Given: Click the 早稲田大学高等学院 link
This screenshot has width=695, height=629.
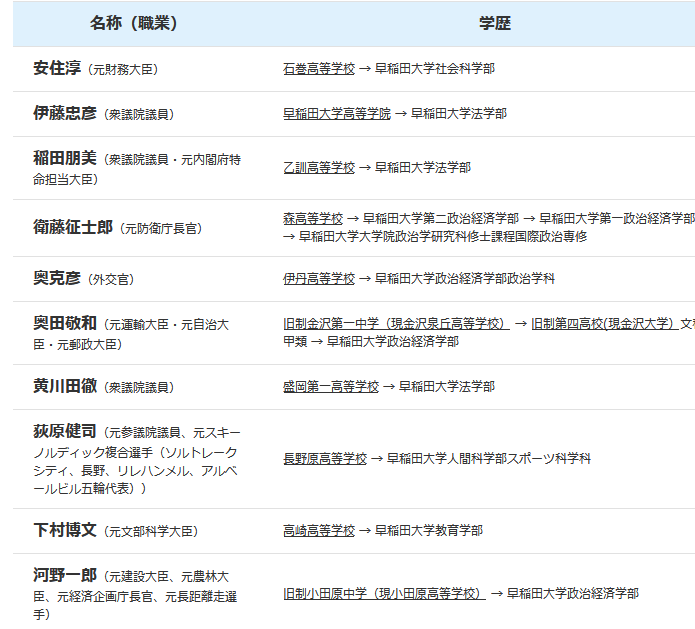Looking at the screenshot, I should pyautogui.click(x=337, y=114).
